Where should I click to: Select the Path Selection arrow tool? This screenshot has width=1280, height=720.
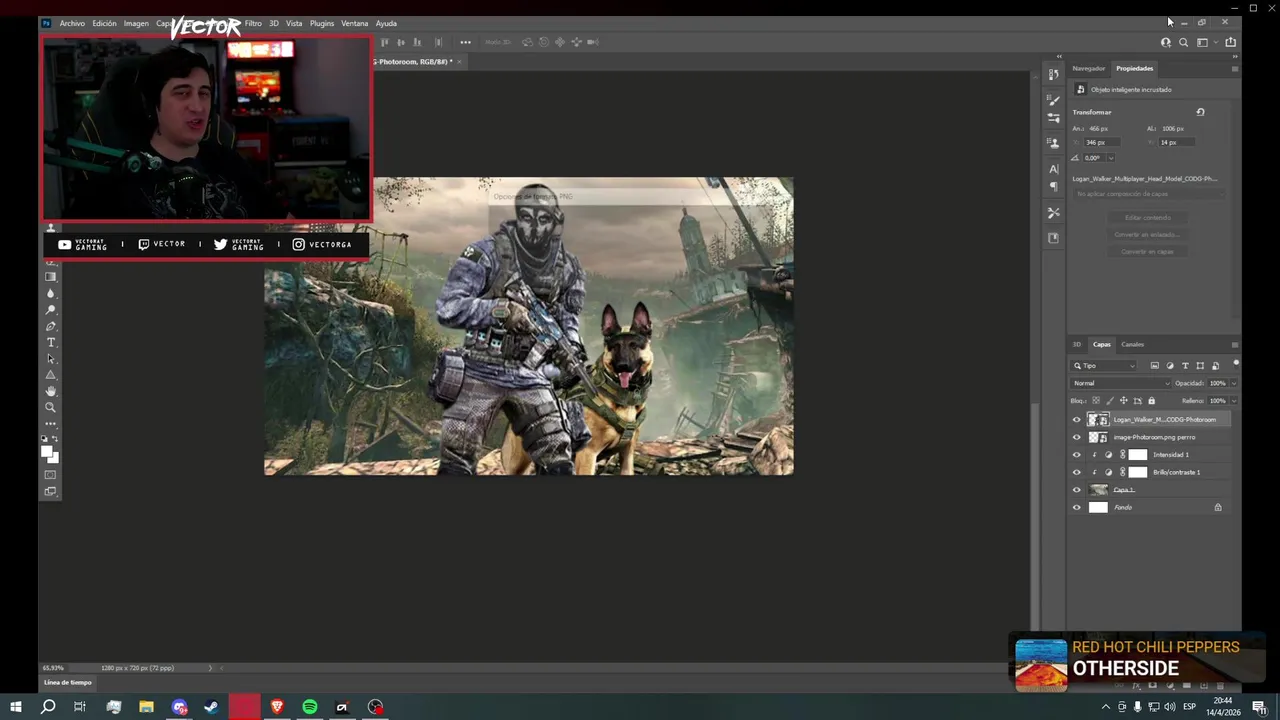[x=51, y=358]
